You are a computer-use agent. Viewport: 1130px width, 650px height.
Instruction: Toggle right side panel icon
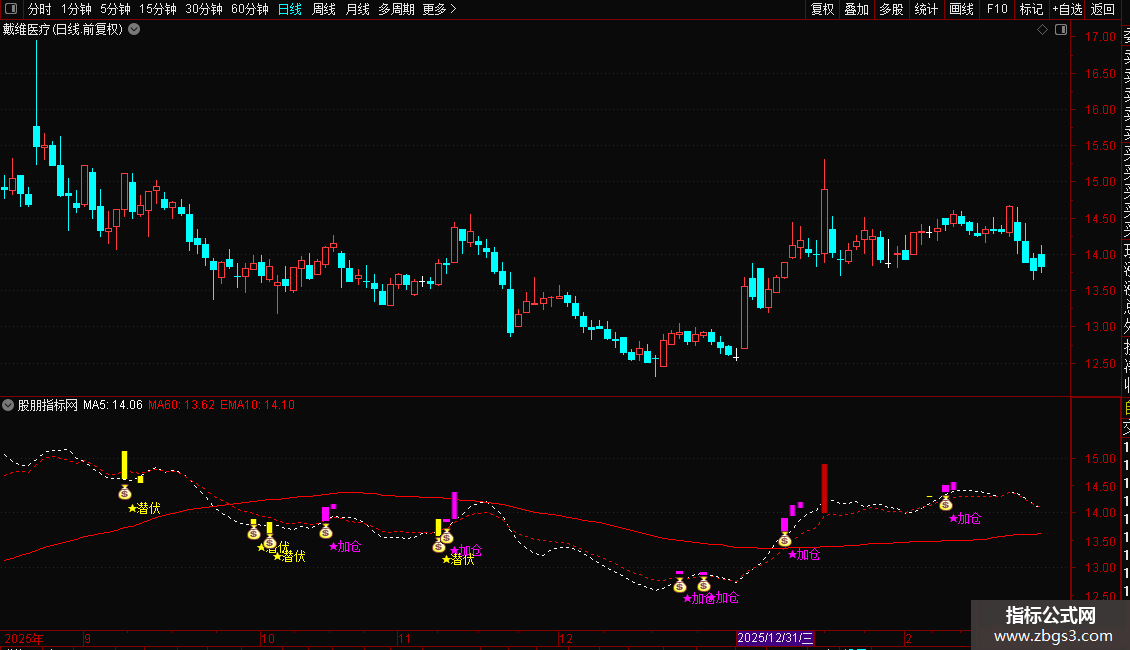(x=1061, y=30)
